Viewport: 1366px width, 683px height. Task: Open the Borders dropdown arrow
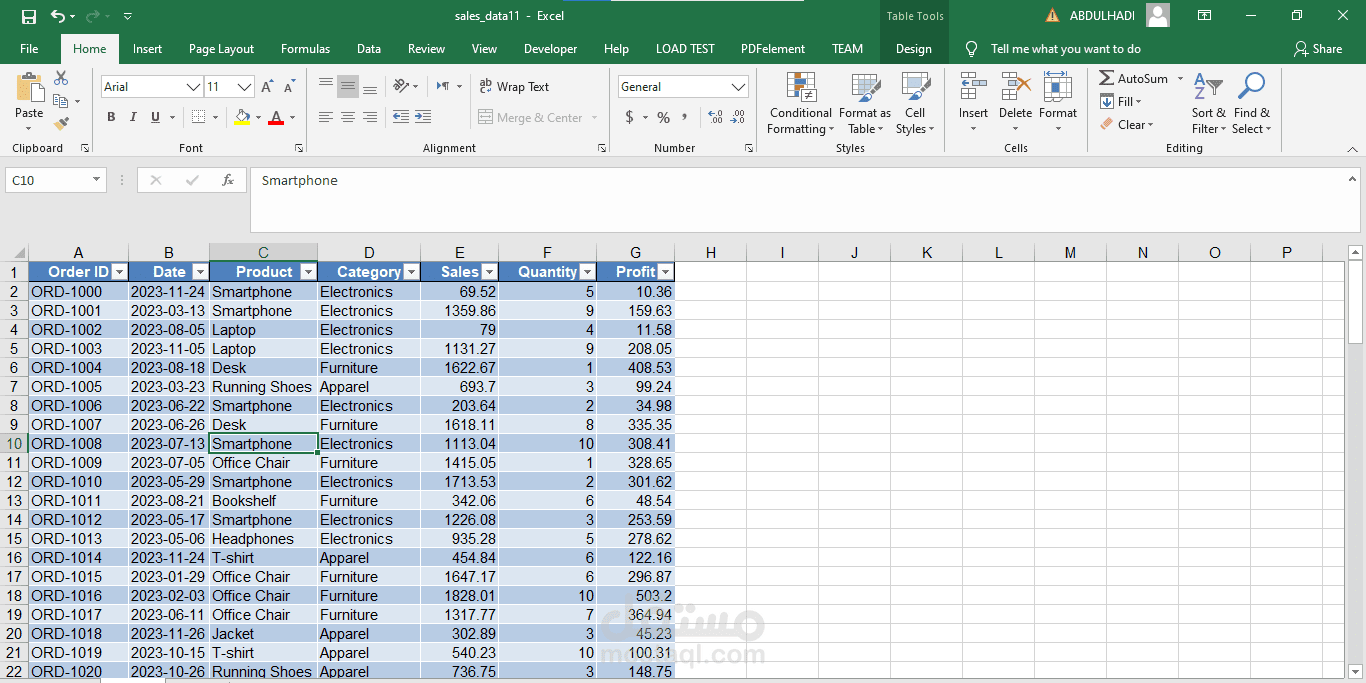215,117
